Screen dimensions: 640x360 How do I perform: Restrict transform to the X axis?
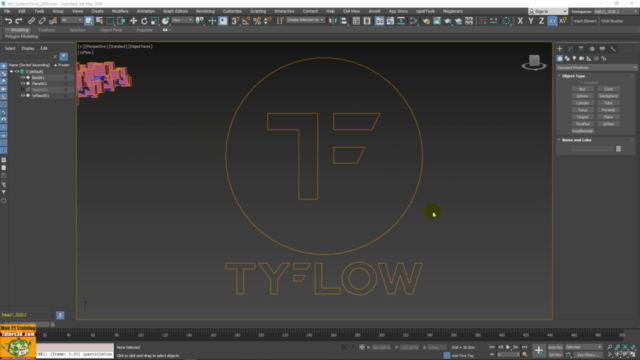pyautogui.click(x=520, y=21)
